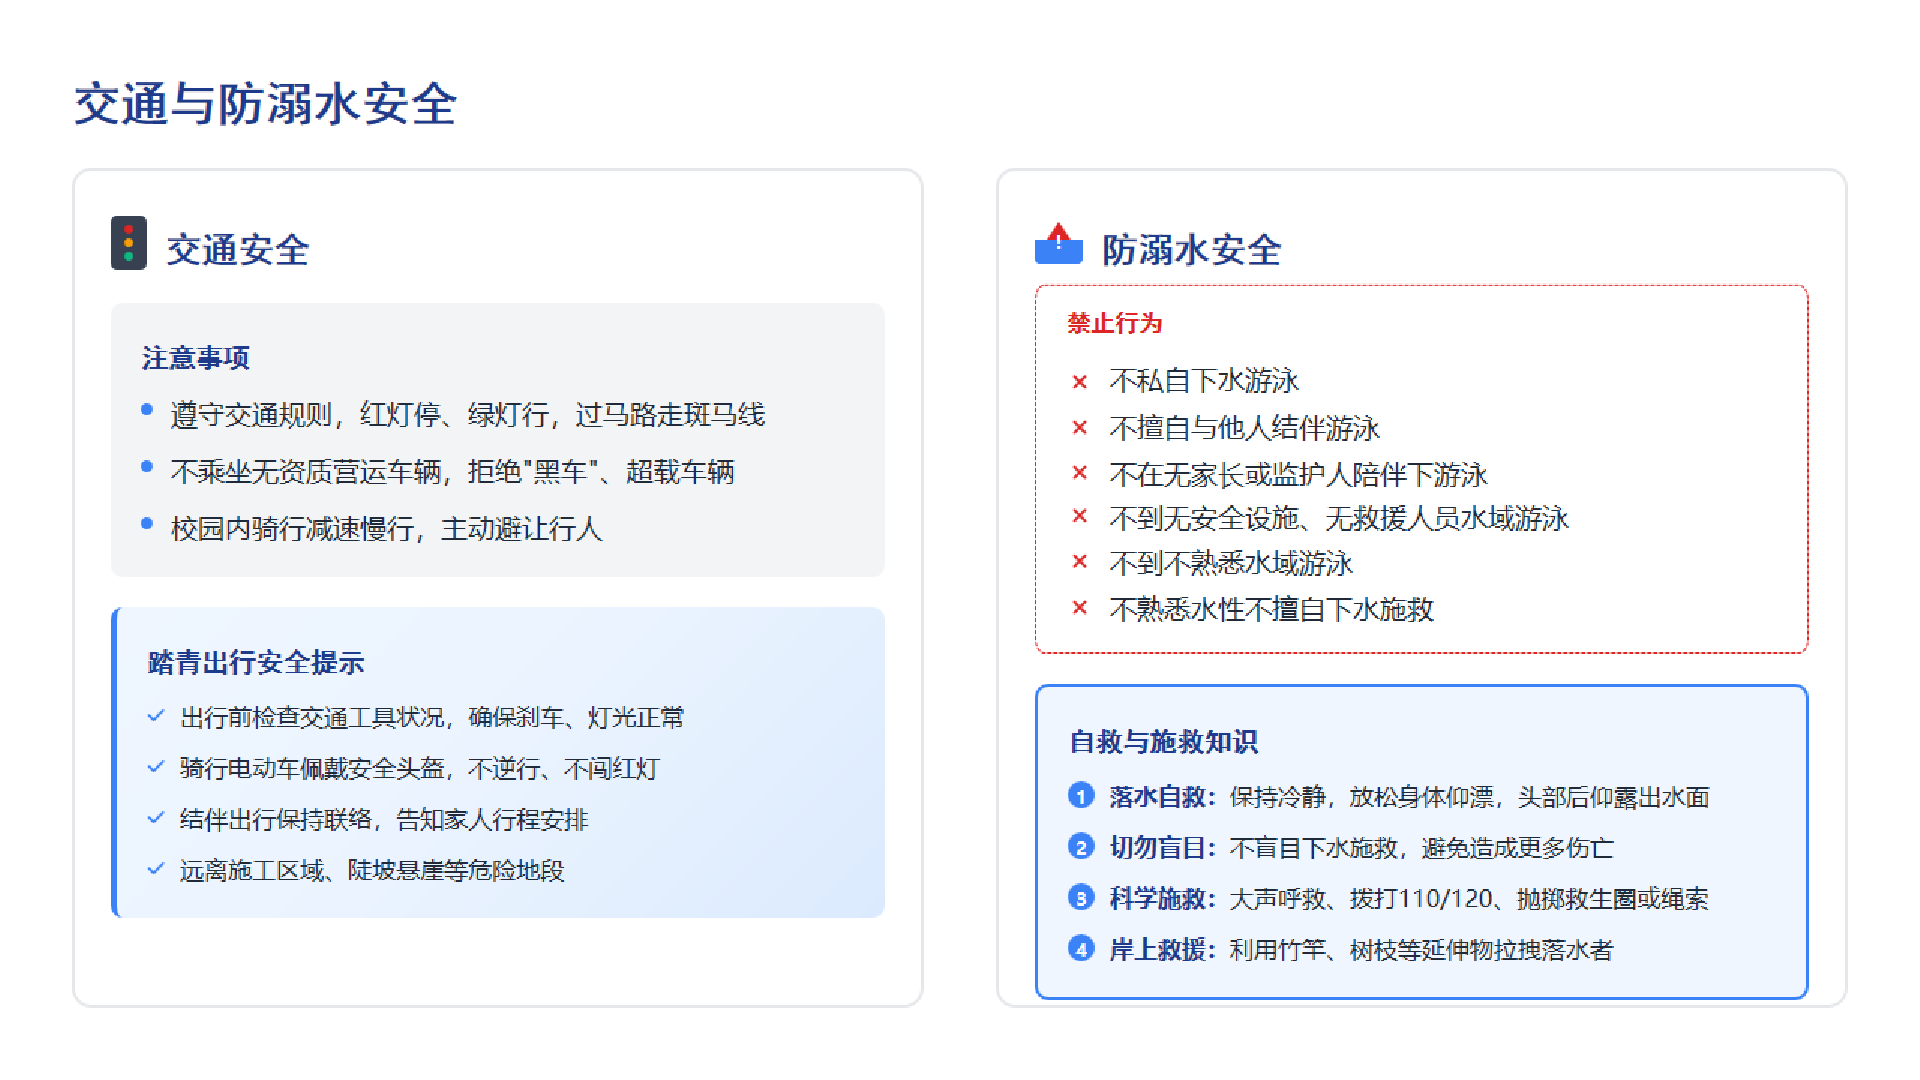Select the 交通安全 heading

(238, 250)
